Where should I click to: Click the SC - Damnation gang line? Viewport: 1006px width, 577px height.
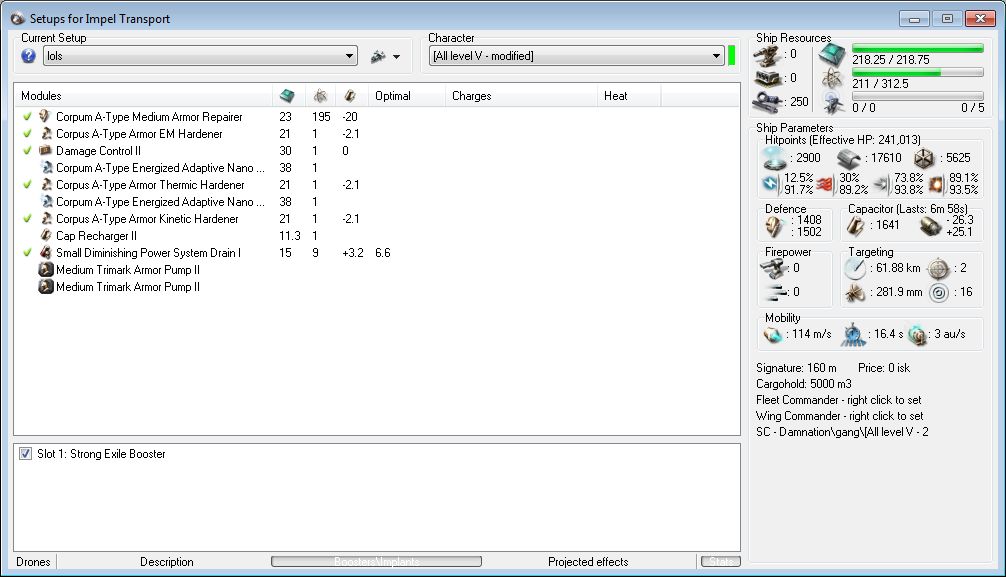coord(842,432)
